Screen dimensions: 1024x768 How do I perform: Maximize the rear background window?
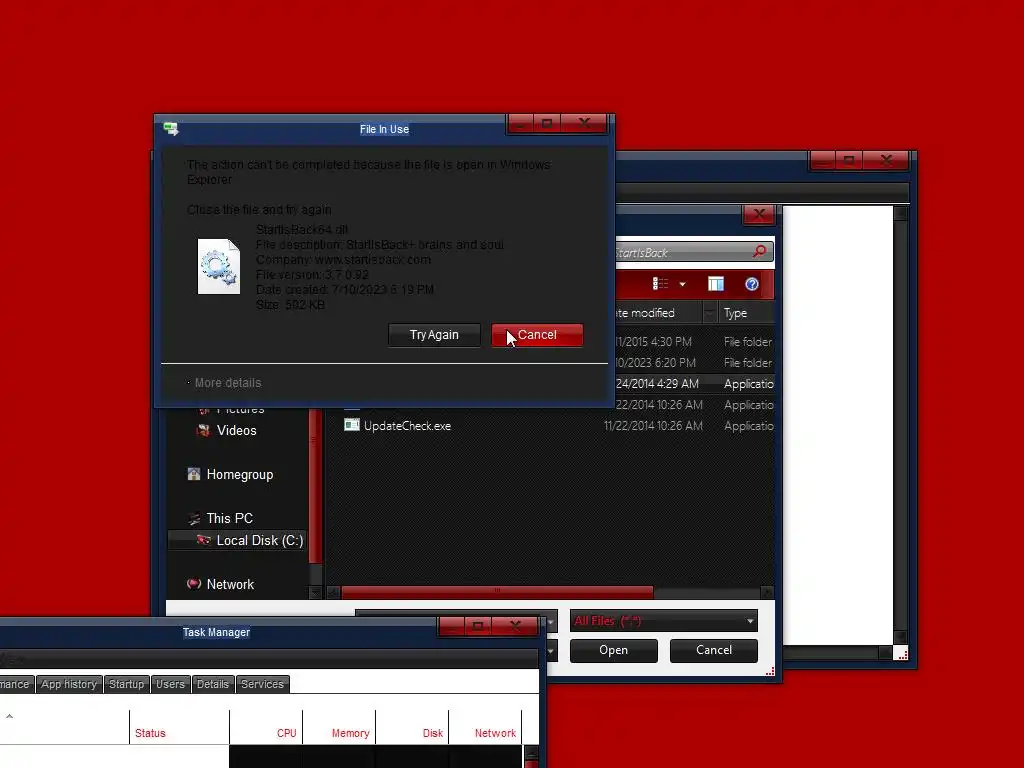(848, 160)
